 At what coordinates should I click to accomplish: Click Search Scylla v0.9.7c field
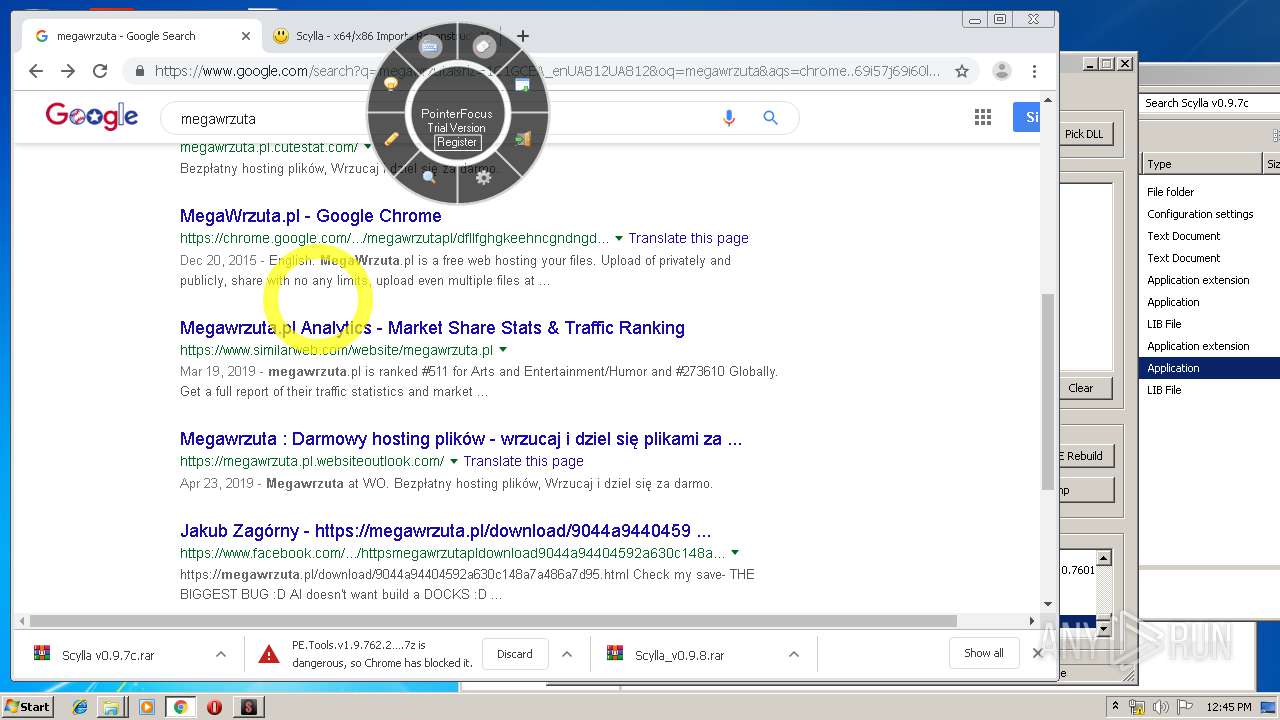[x=1210, y=103]
